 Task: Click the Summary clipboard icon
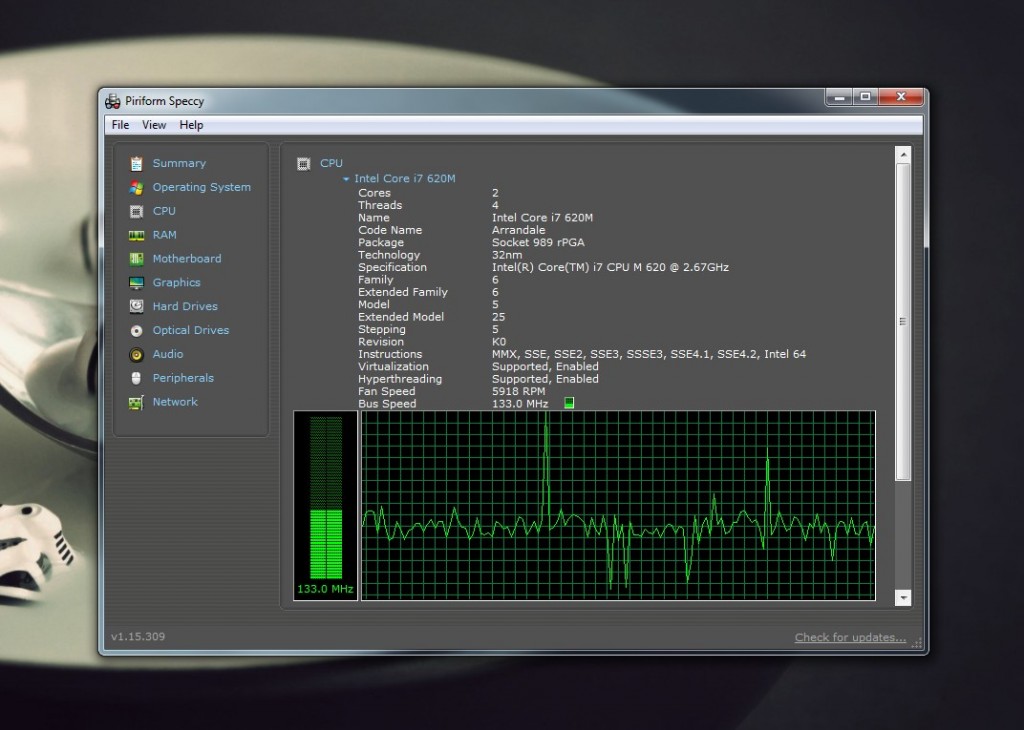coord(136,163)
